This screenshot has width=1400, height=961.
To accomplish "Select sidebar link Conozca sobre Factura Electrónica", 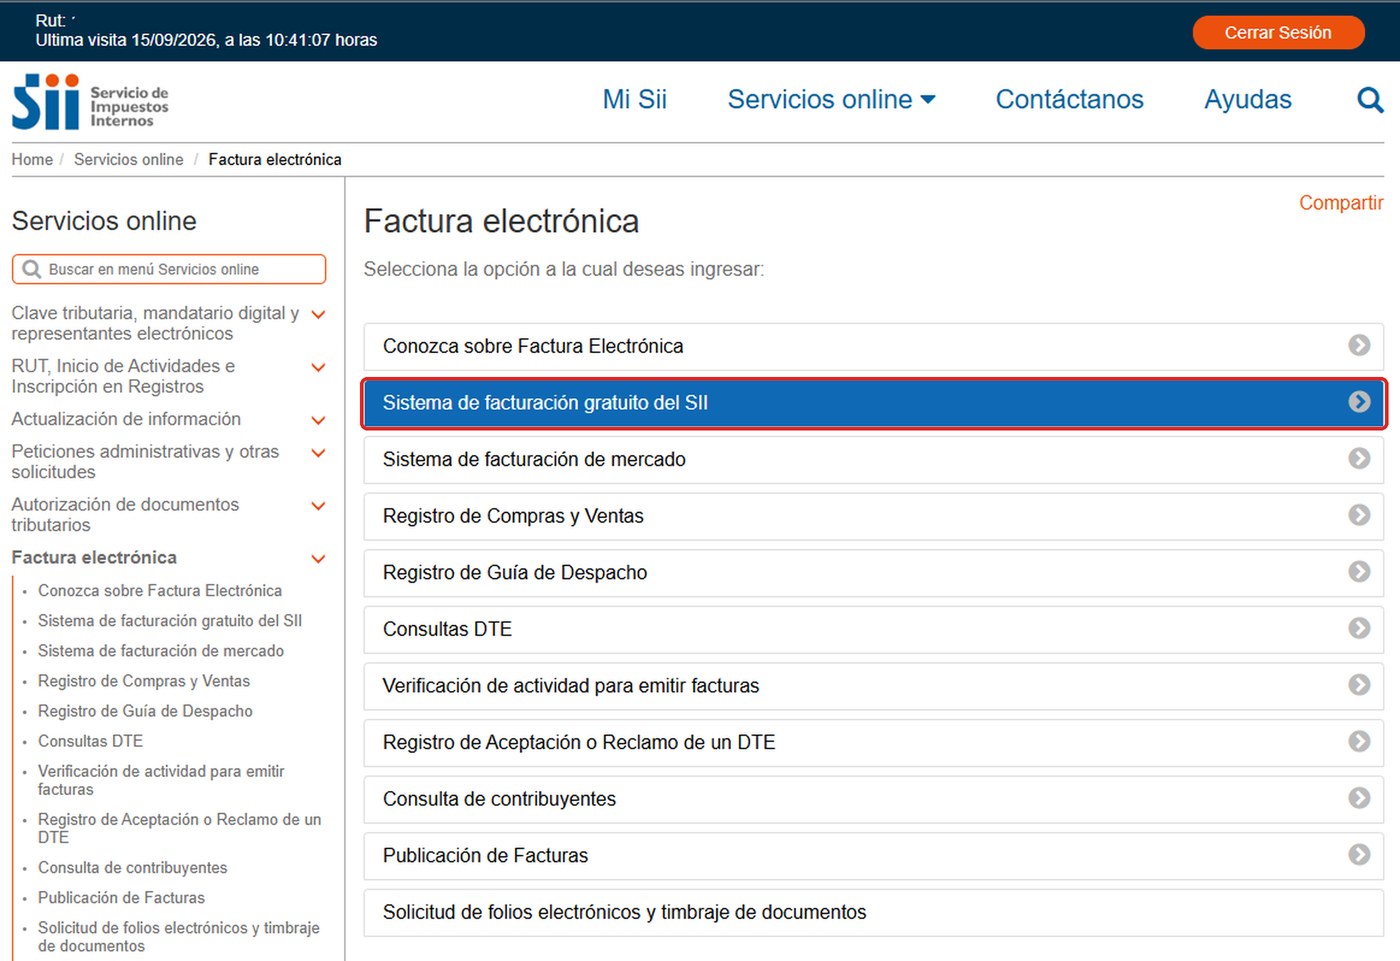I will [x=160, y=591].
